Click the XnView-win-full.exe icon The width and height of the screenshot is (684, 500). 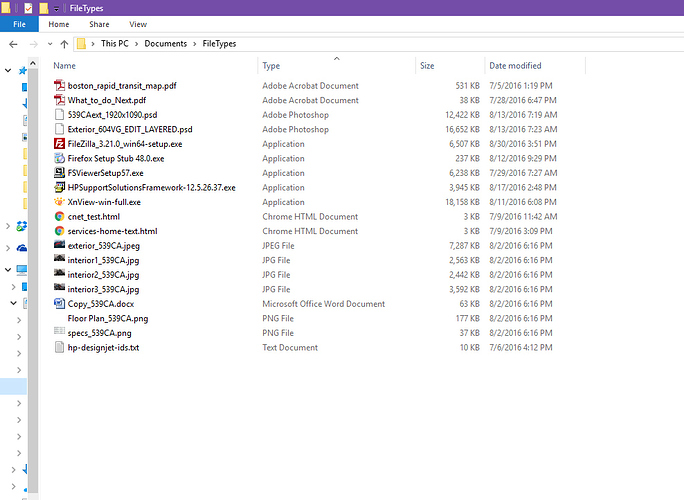[x=59, y=202]
